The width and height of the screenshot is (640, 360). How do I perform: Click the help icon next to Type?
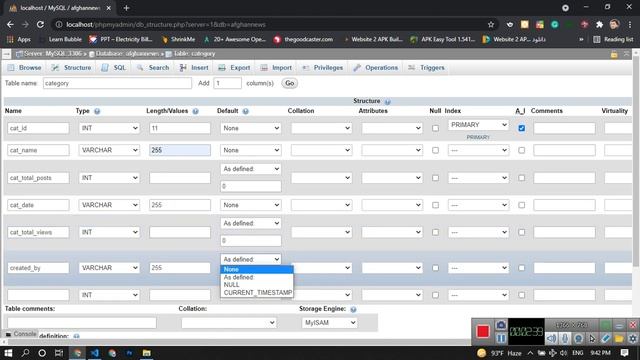click(97, 111)
